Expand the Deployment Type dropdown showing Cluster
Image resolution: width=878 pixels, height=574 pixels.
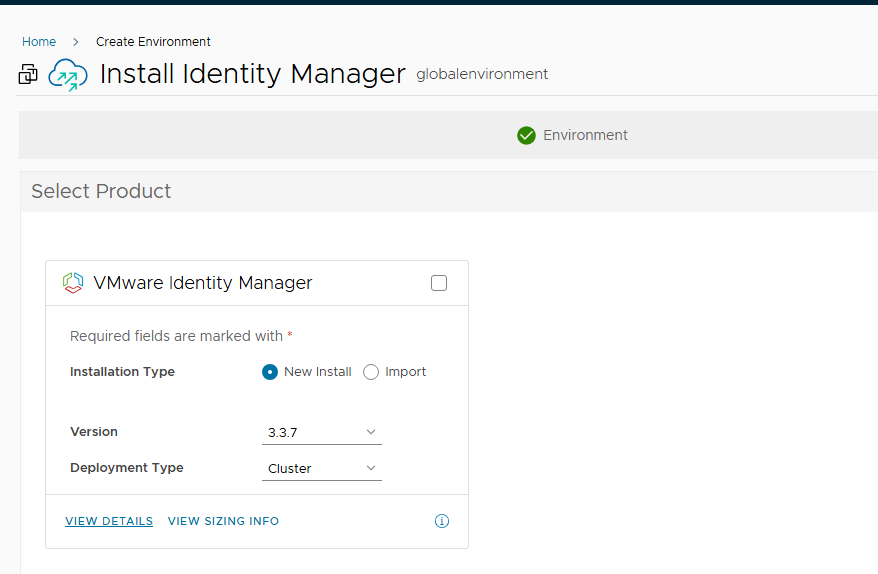point(321,468)
